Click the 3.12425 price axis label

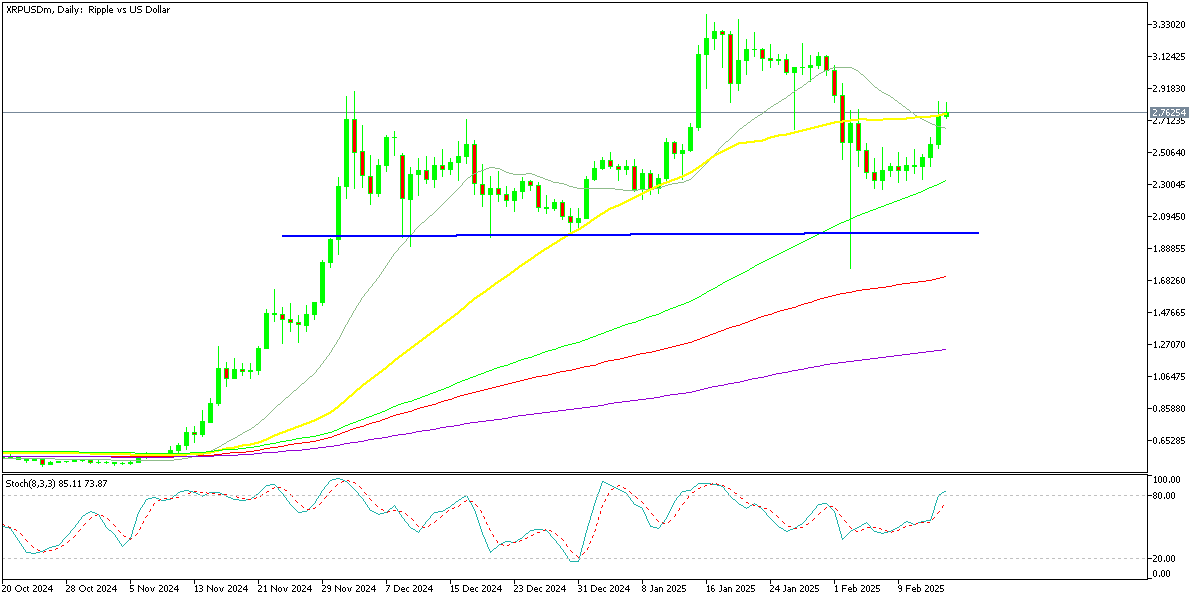(1169, 56)
